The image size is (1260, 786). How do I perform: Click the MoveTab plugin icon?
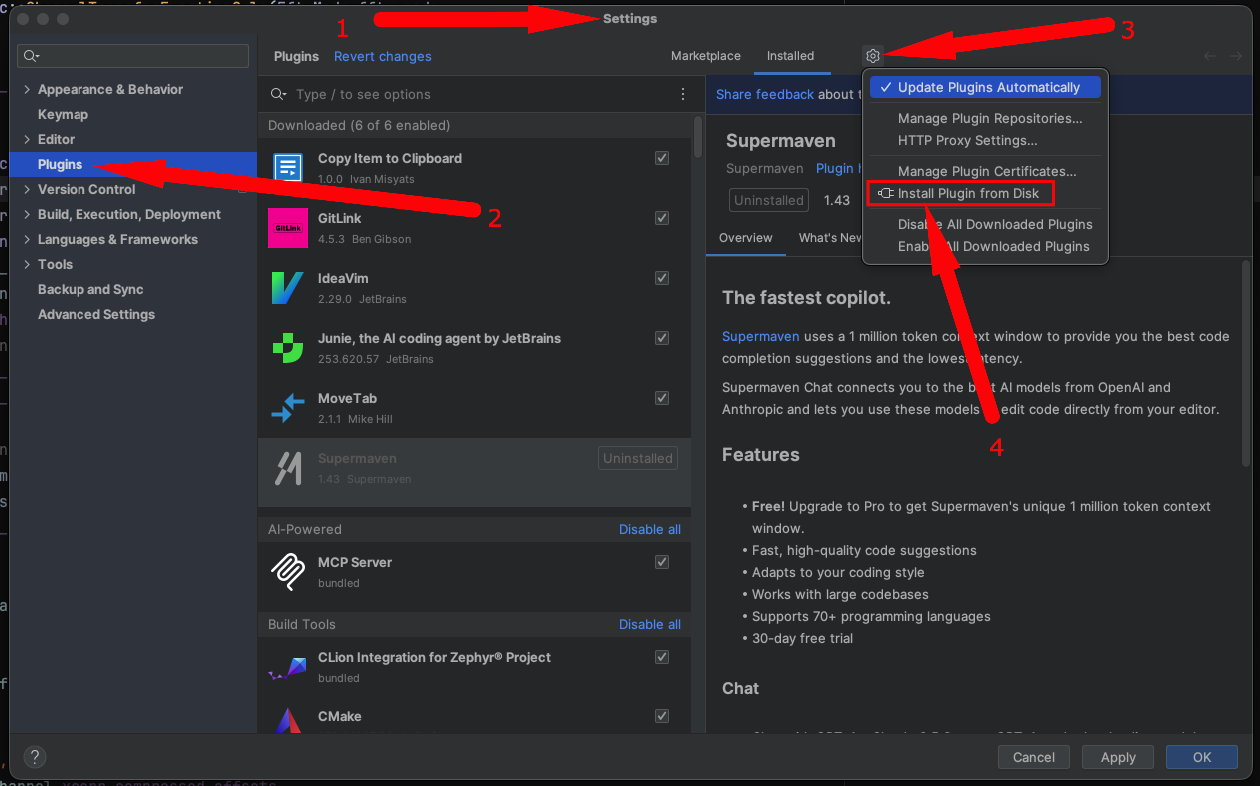pos(288,408)
